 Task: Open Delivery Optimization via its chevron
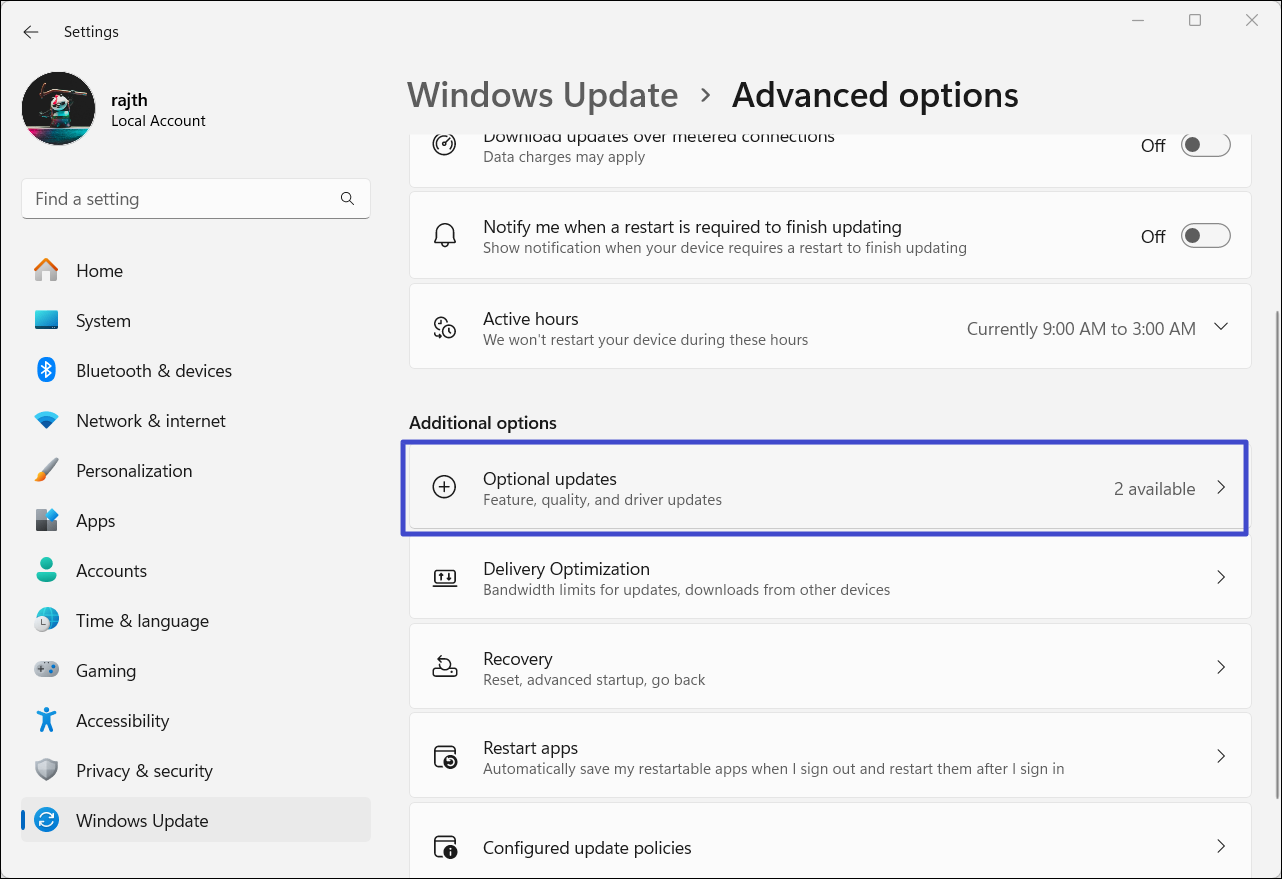(1220, 578)
